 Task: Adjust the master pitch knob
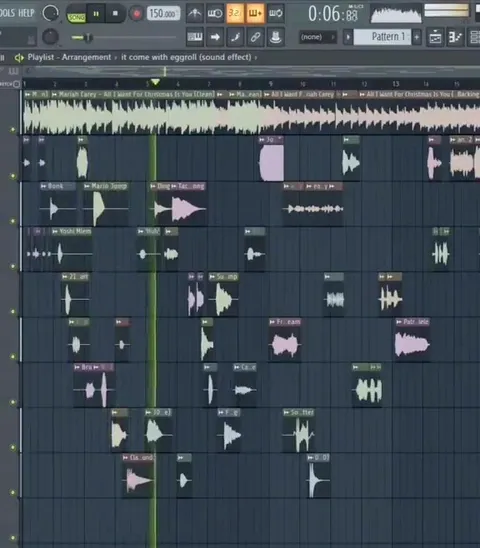(x=50, y=37)
